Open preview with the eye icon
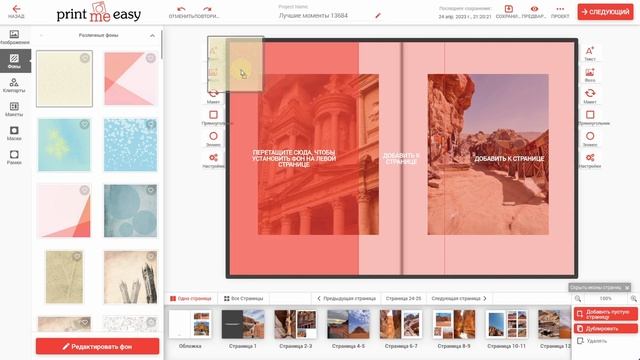Screen dimensions: 640x360 (x=534, y=11)
